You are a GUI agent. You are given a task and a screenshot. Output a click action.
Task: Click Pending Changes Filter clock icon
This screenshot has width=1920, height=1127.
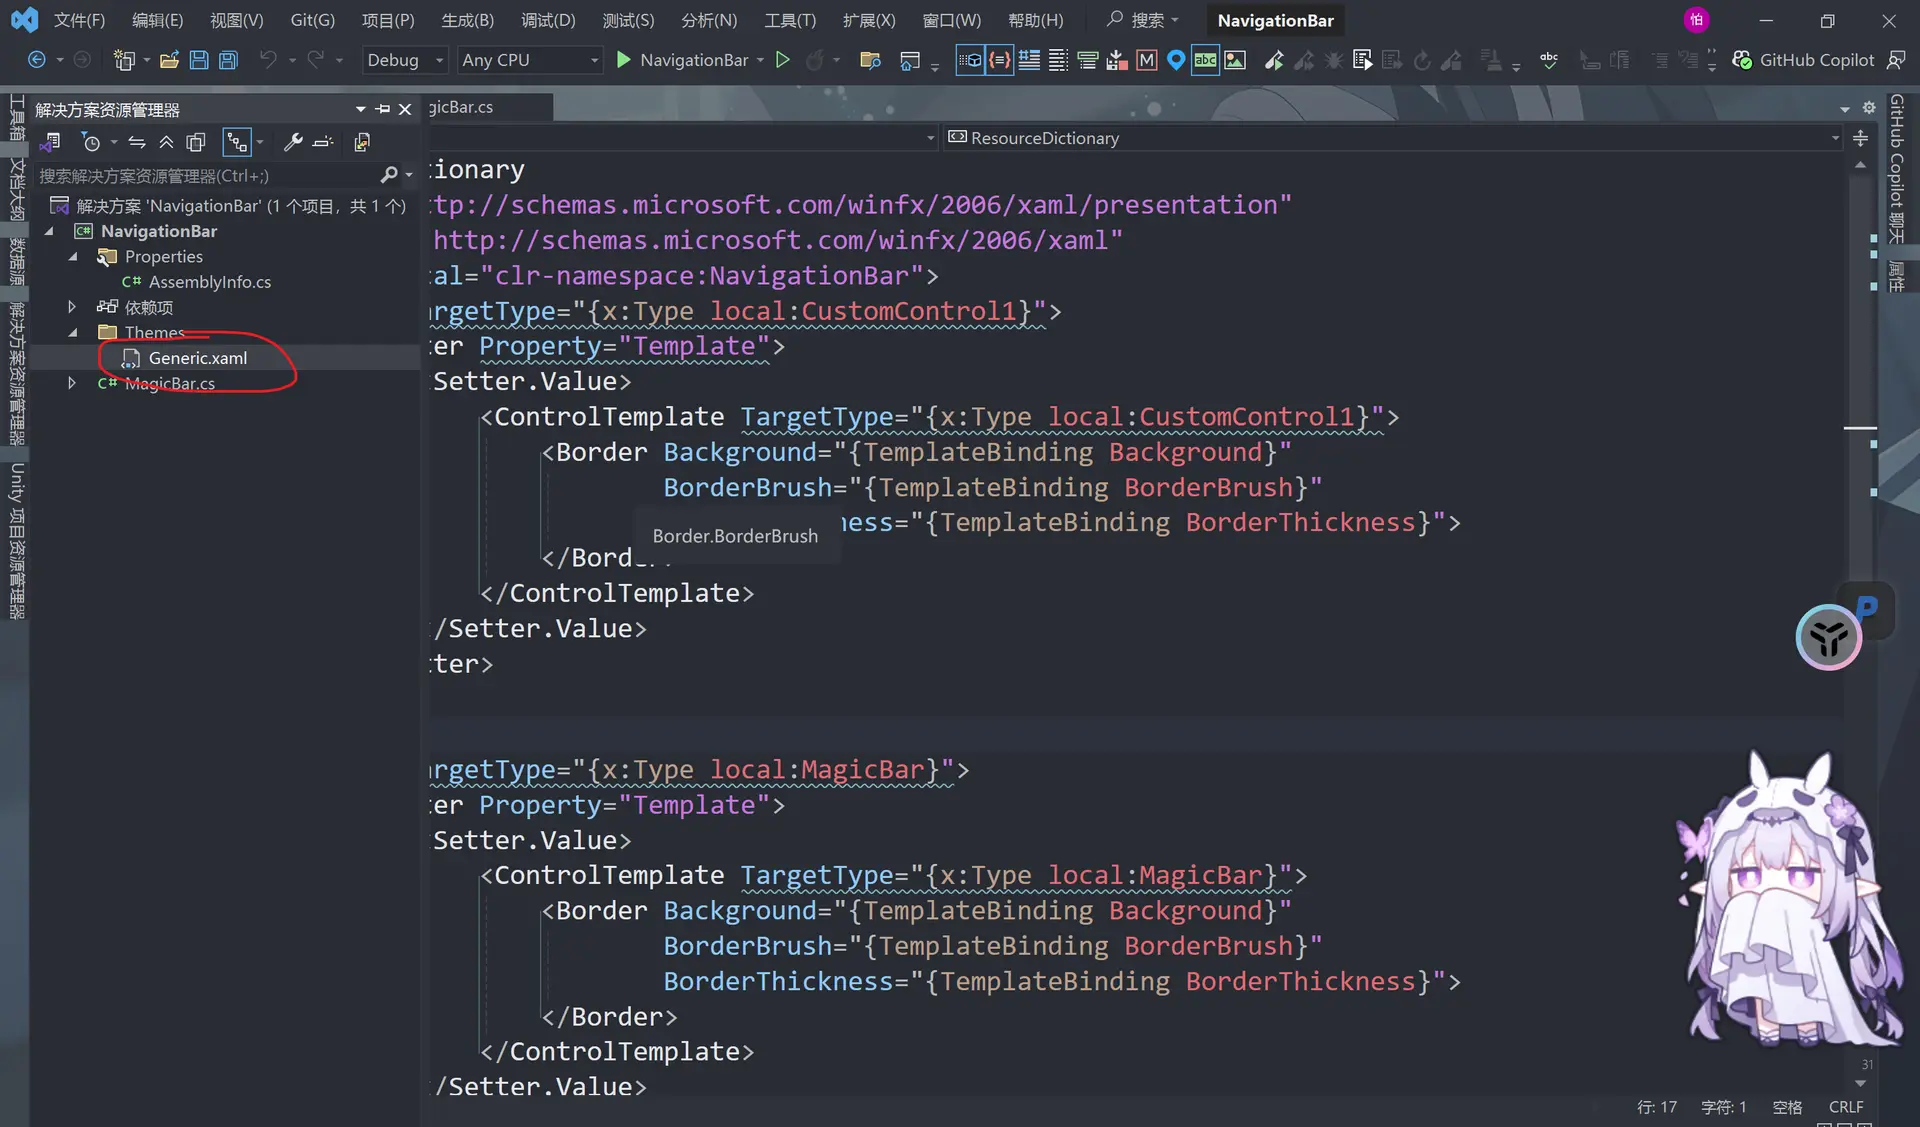tap(91, 143)
